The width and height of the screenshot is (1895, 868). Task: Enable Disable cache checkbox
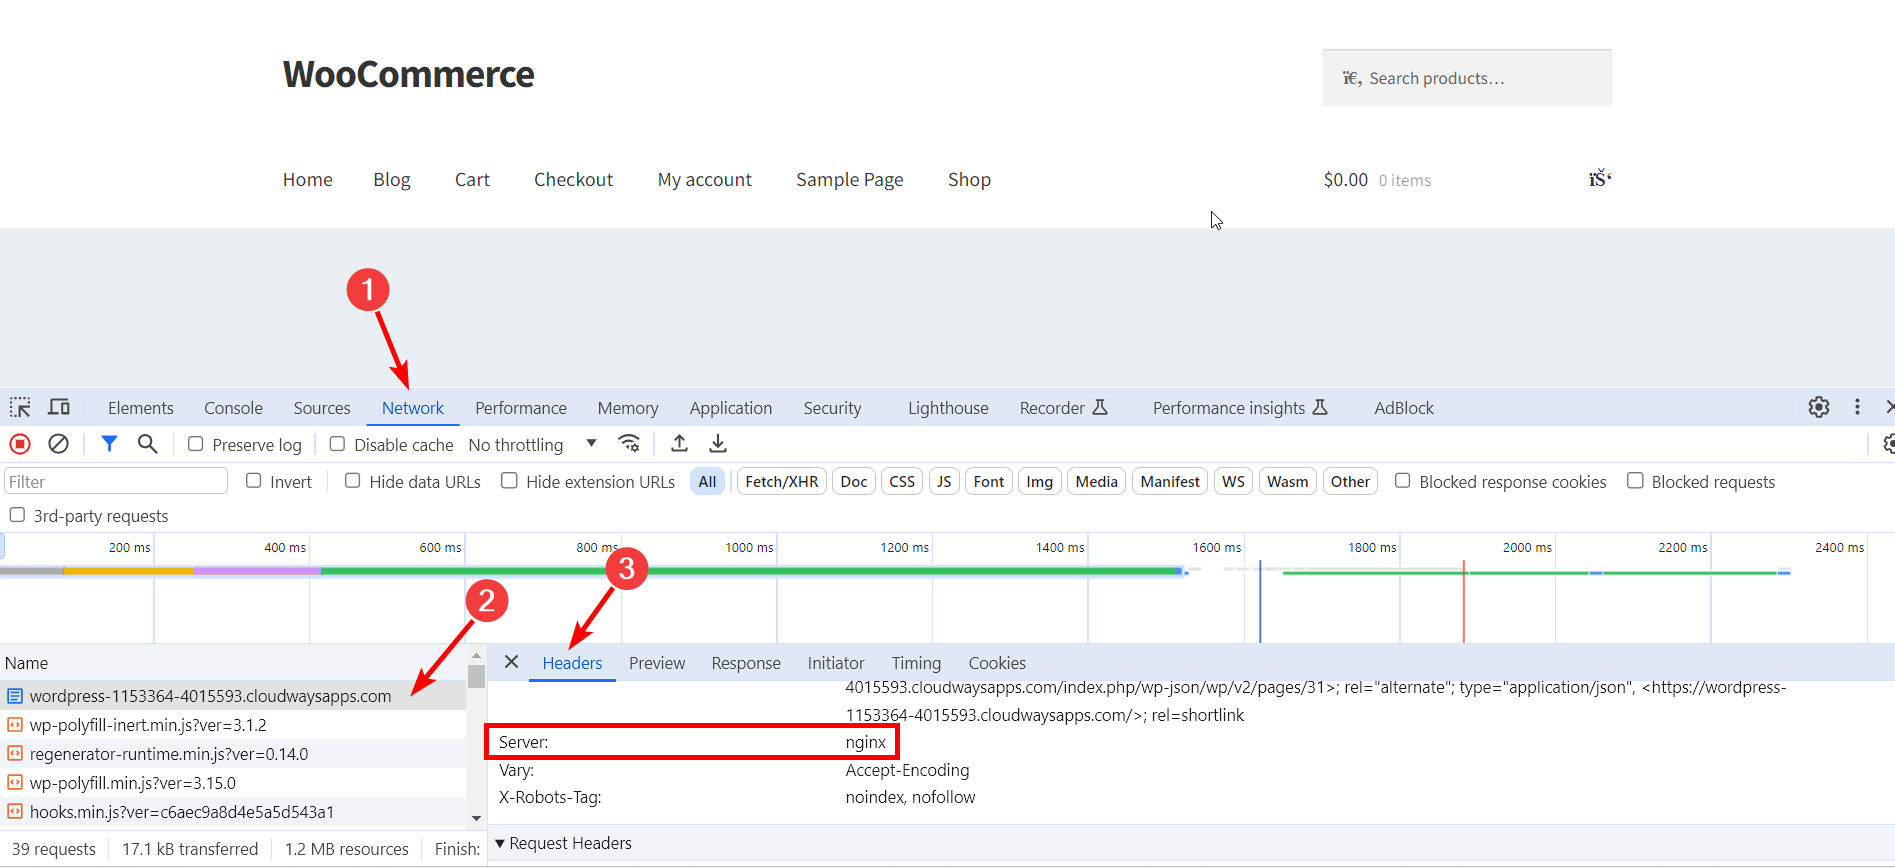click(337, 444)
